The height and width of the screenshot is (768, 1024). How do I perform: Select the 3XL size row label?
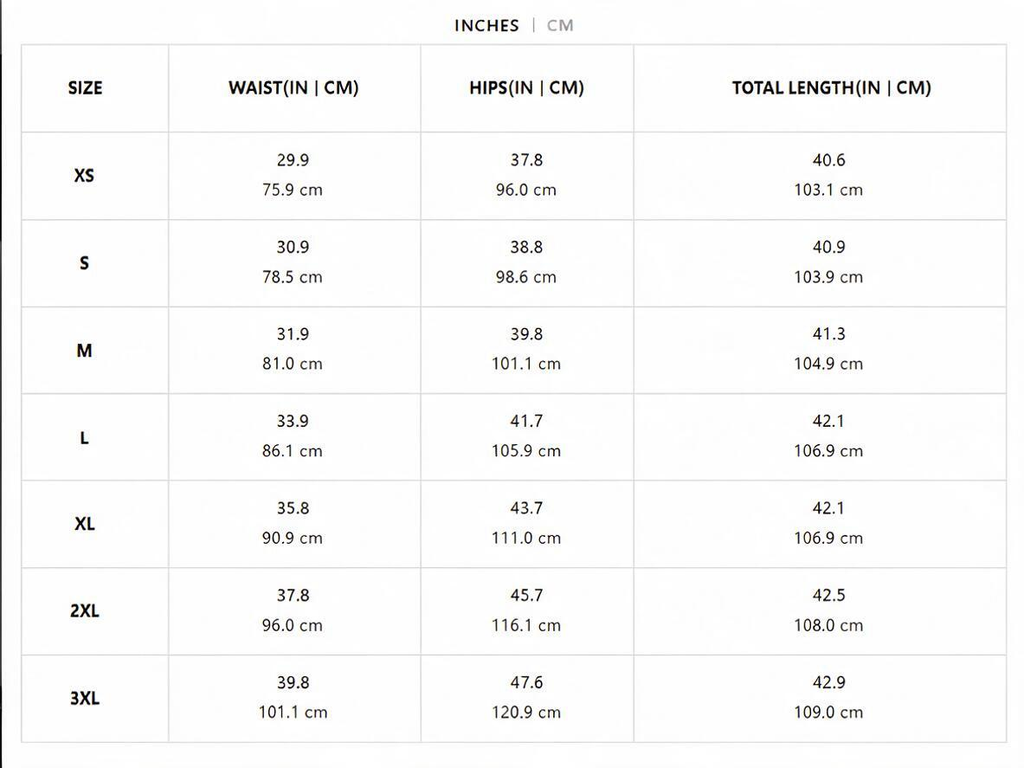(x=84, y=698)
